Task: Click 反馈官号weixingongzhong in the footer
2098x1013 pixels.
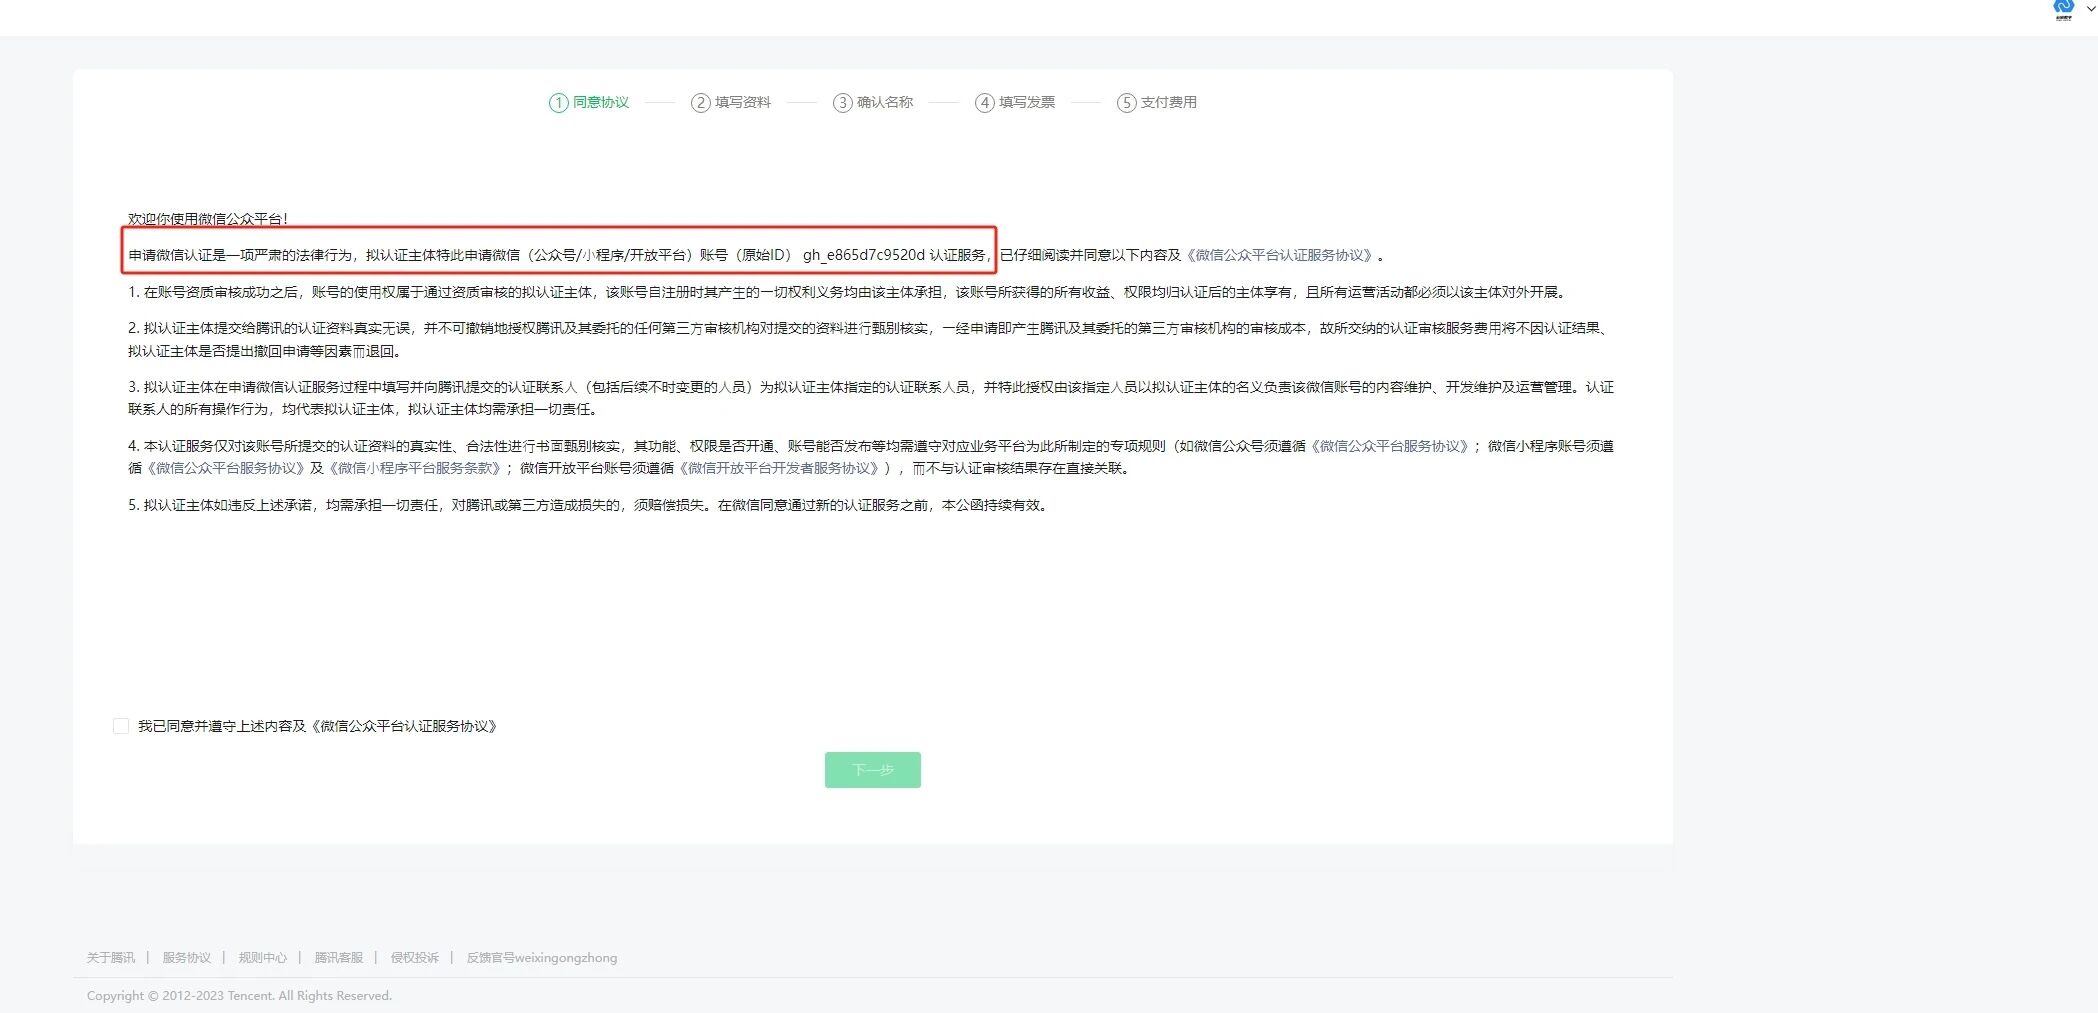Action: [542, 958]
